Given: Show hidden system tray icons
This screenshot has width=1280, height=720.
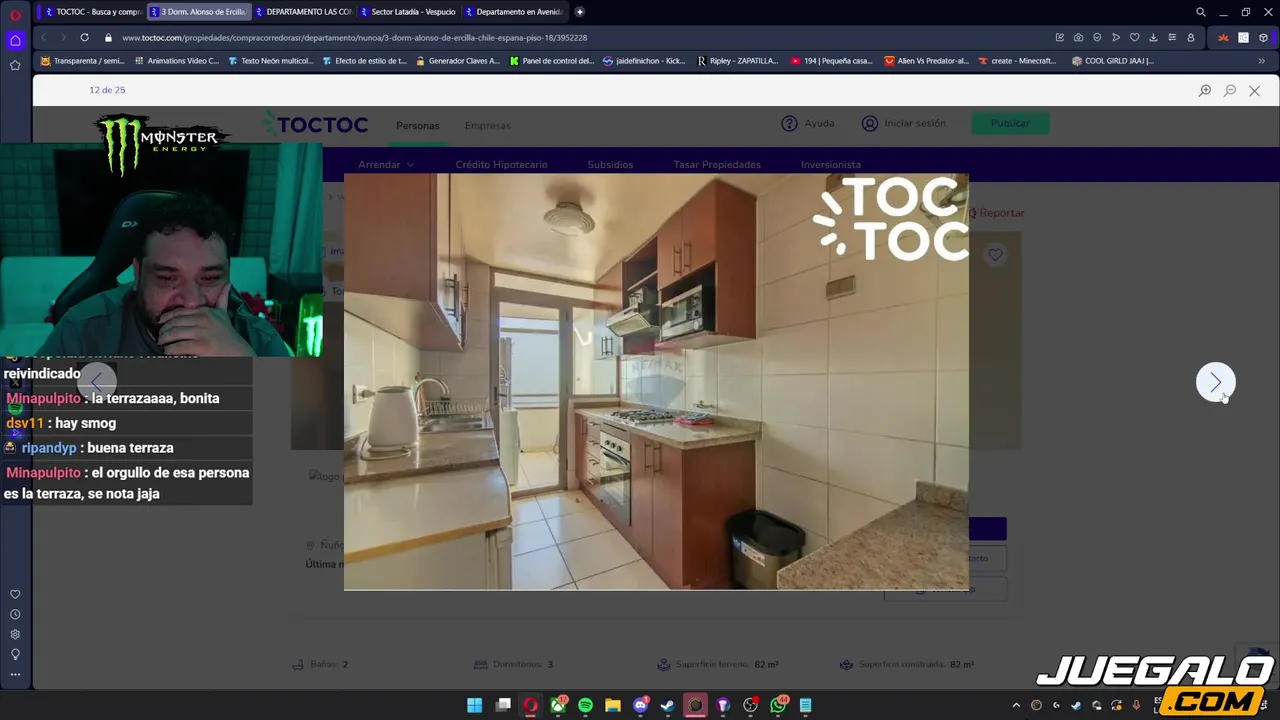Looking at the screenshot, I should click(1016, 705).
